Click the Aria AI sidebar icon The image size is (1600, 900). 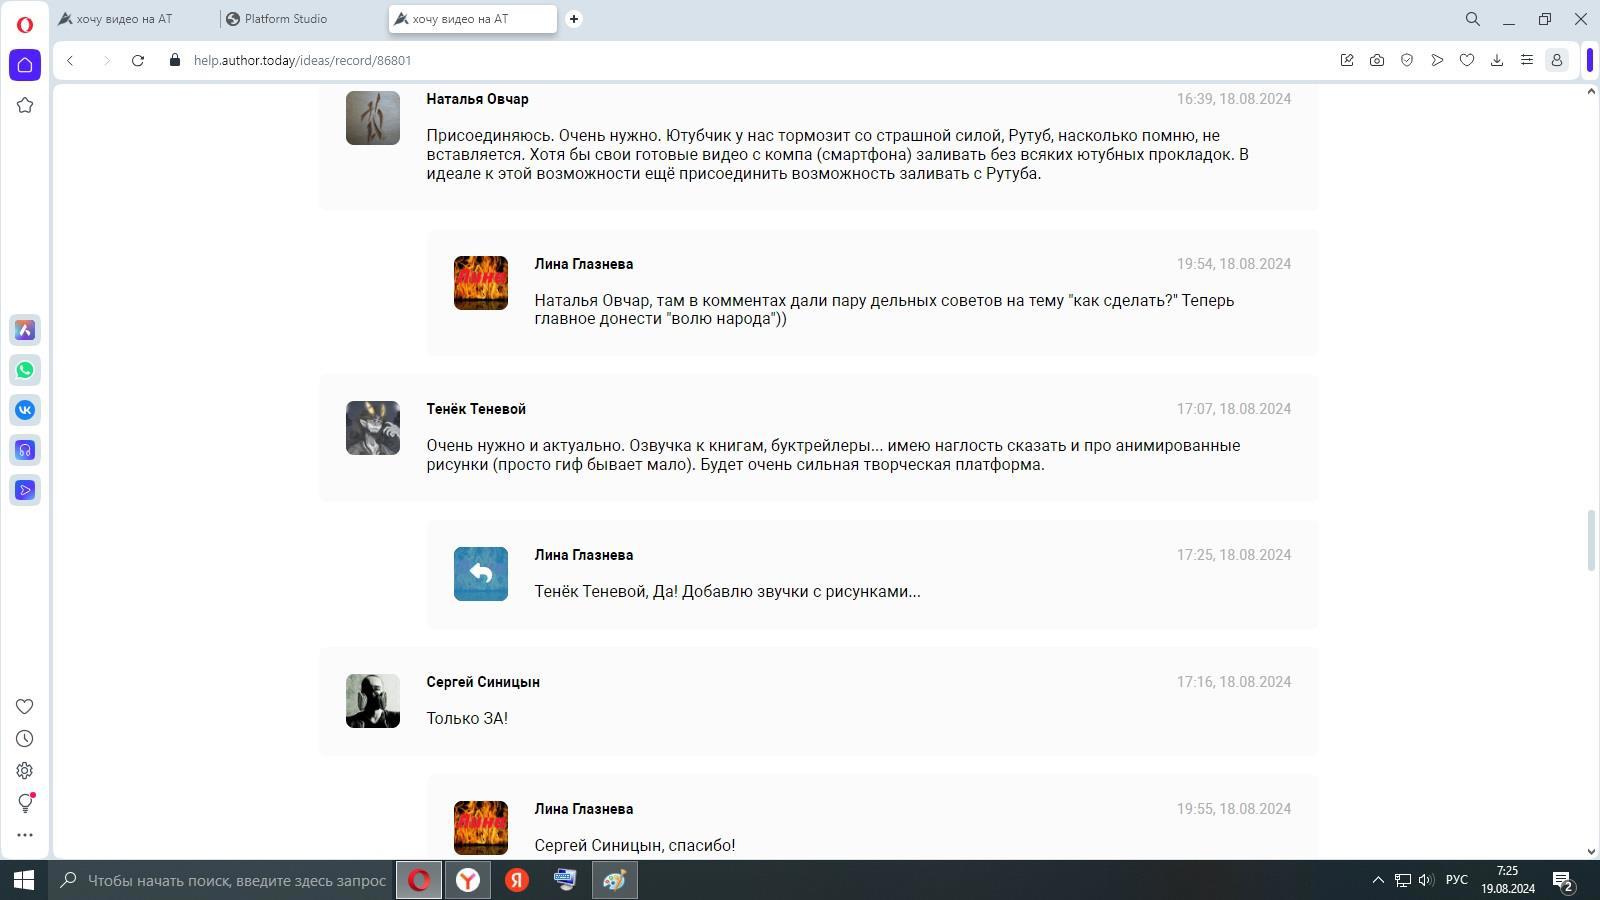[x=25, y=330]
